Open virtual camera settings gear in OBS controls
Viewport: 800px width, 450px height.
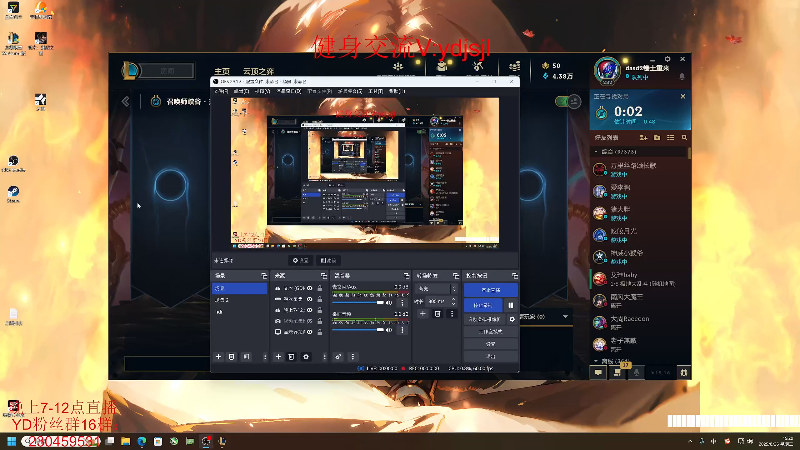(512, 319)
